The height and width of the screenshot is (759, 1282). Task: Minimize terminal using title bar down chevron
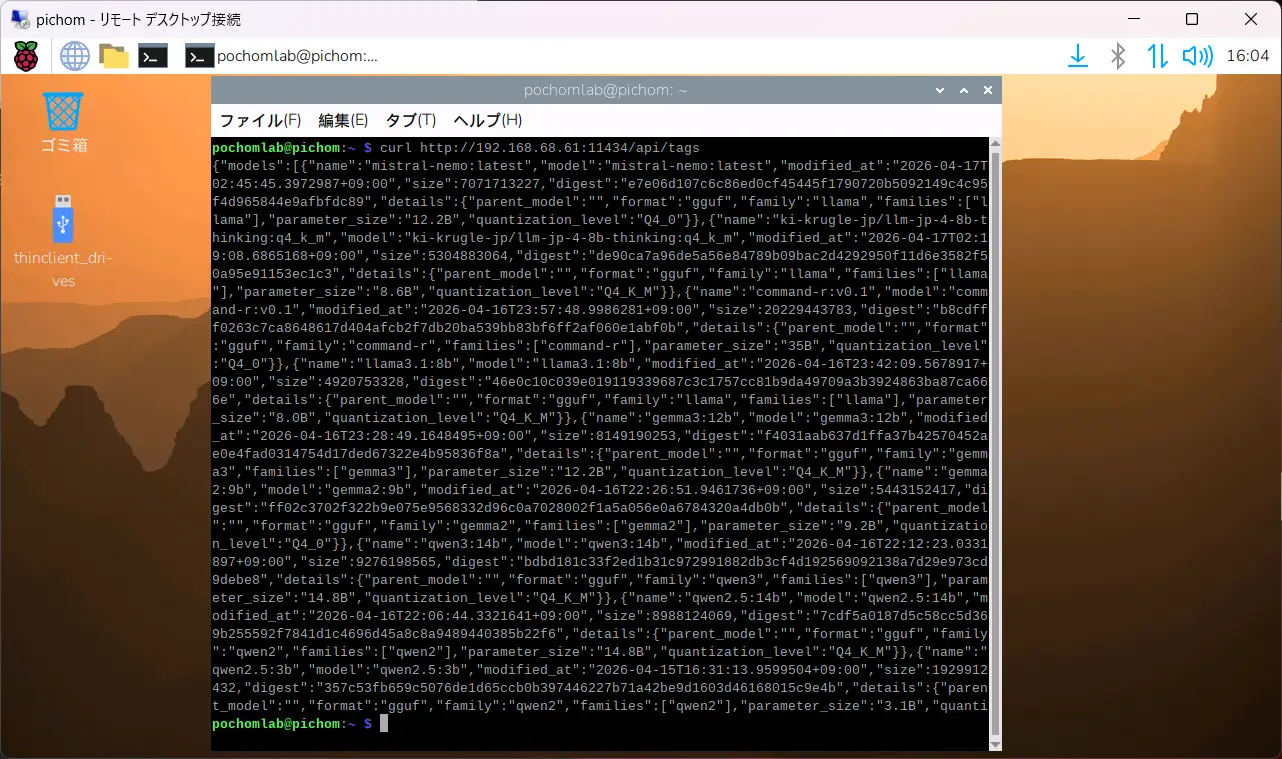coord(940,90)
